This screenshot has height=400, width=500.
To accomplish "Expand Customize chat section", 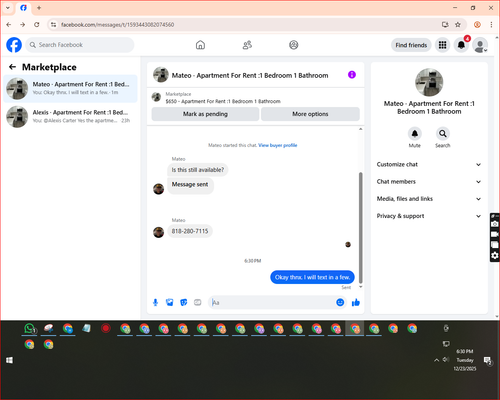I will click(x=429, y=164).
